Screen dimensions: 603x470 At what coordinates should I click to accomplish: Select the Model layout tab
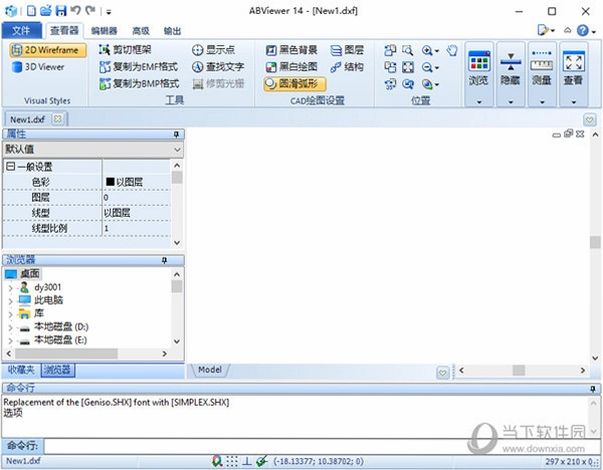[210, 370]
